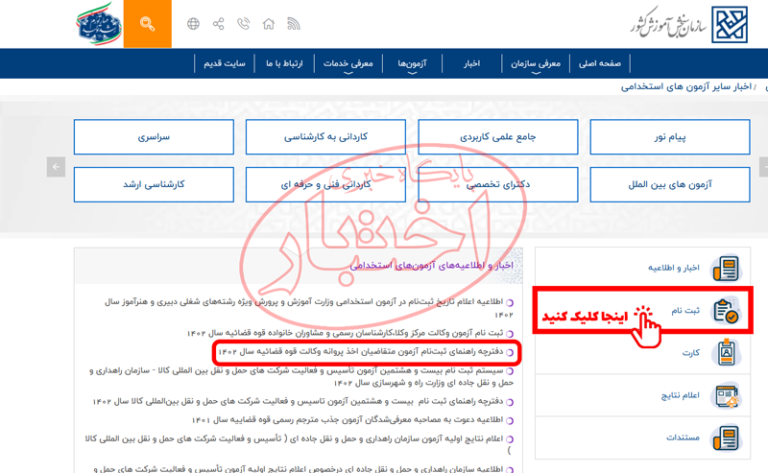Open the highlighted دفترچه راهنمای ثبت‌نام وکالت link

tap(365, 352)
